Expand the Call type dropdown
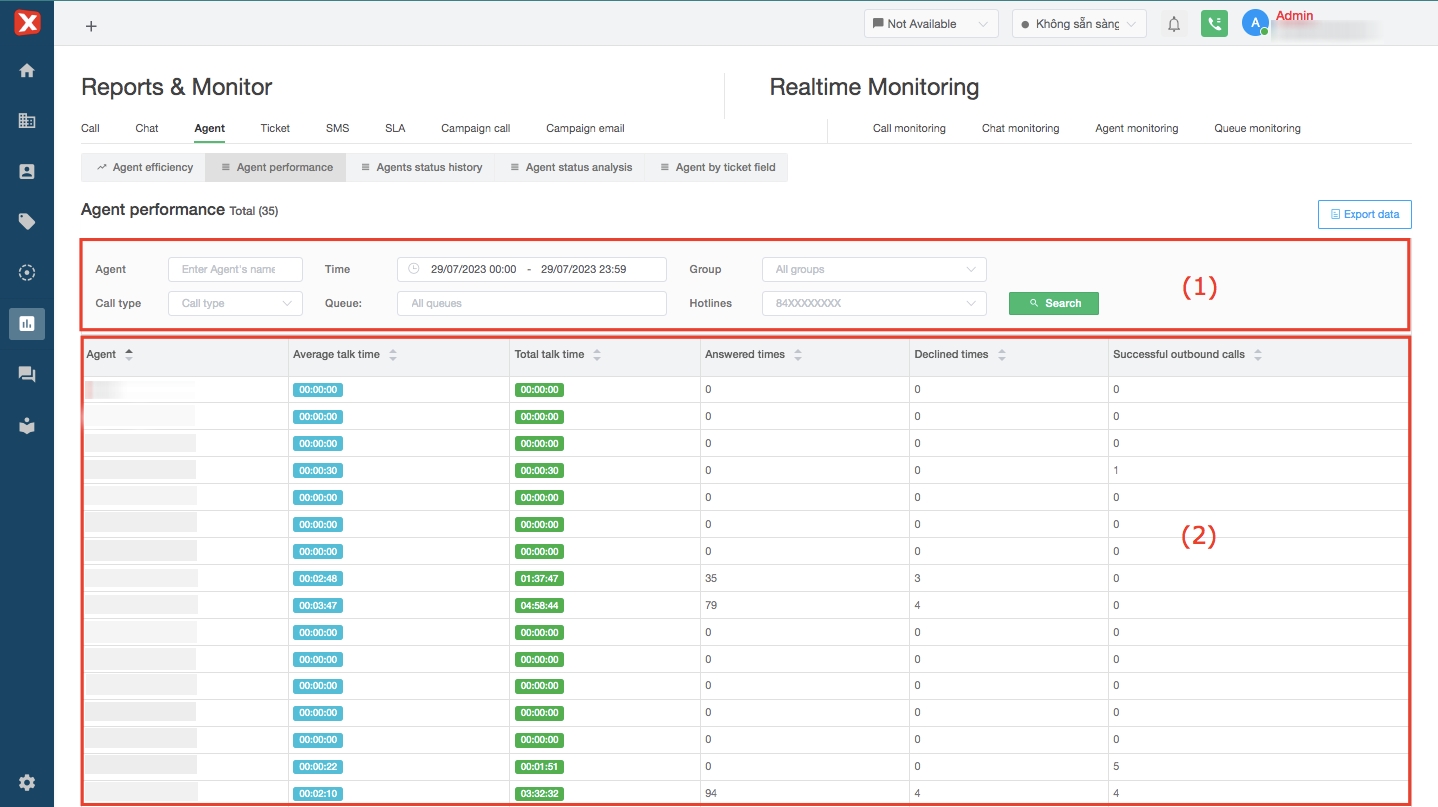Viewport: 1438px width, 807px height. tap(235, 303)
